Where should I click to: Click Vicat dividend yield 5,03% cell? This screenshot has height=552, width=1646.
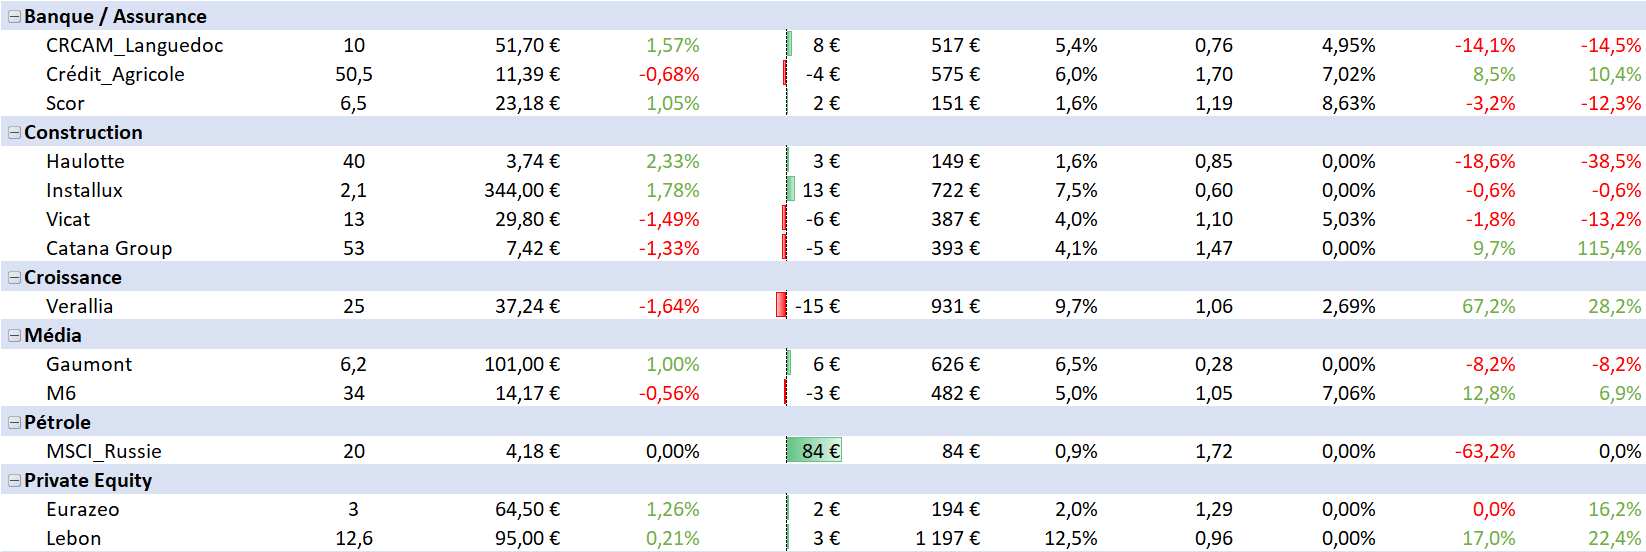click(1348, 220)
